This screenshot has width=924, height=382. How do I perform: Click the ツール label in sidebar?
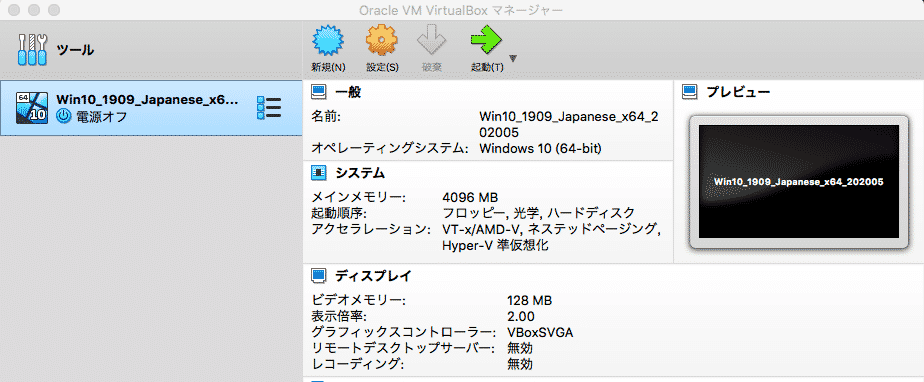[x=75, y=50]
